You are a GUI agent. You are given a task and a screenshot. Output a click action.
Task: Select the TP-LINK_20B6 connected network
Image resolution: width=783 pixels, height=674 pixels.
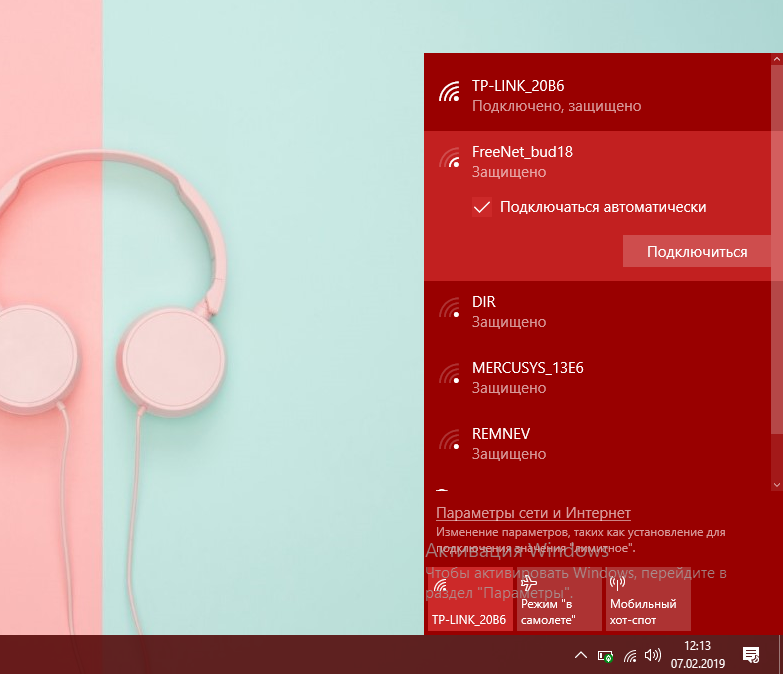coord(597,96)
